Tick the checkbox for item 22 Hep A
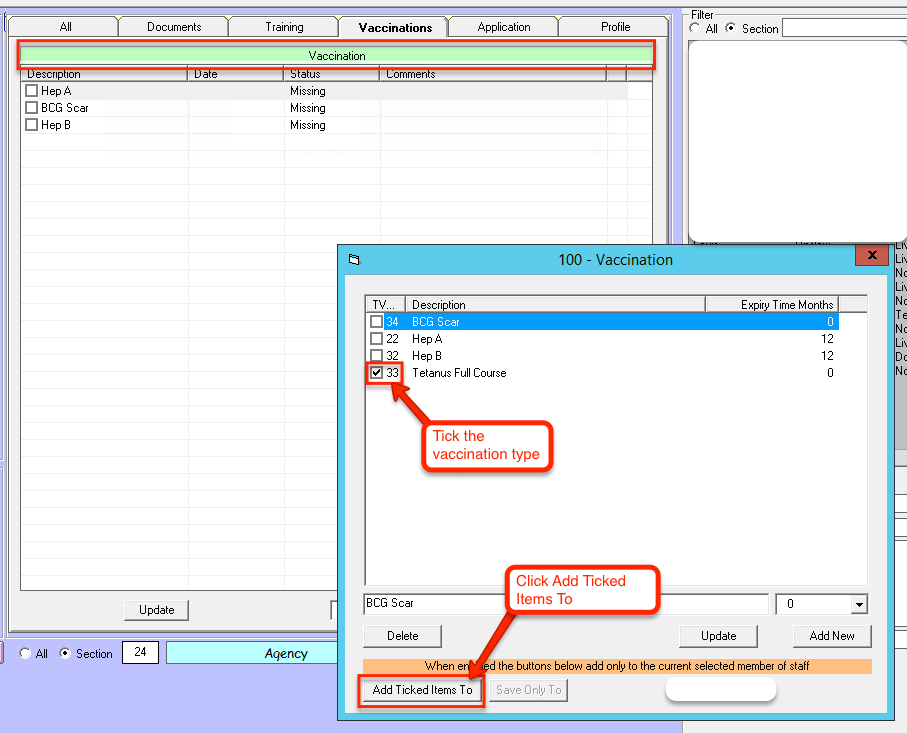The image size is (907, 733). [376, 339]
